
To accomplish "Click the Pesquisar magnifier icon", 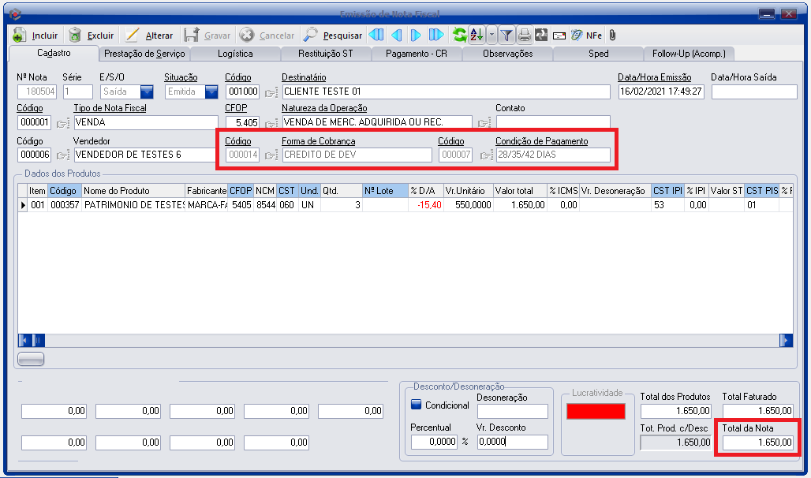I will [x=333, y=35].
